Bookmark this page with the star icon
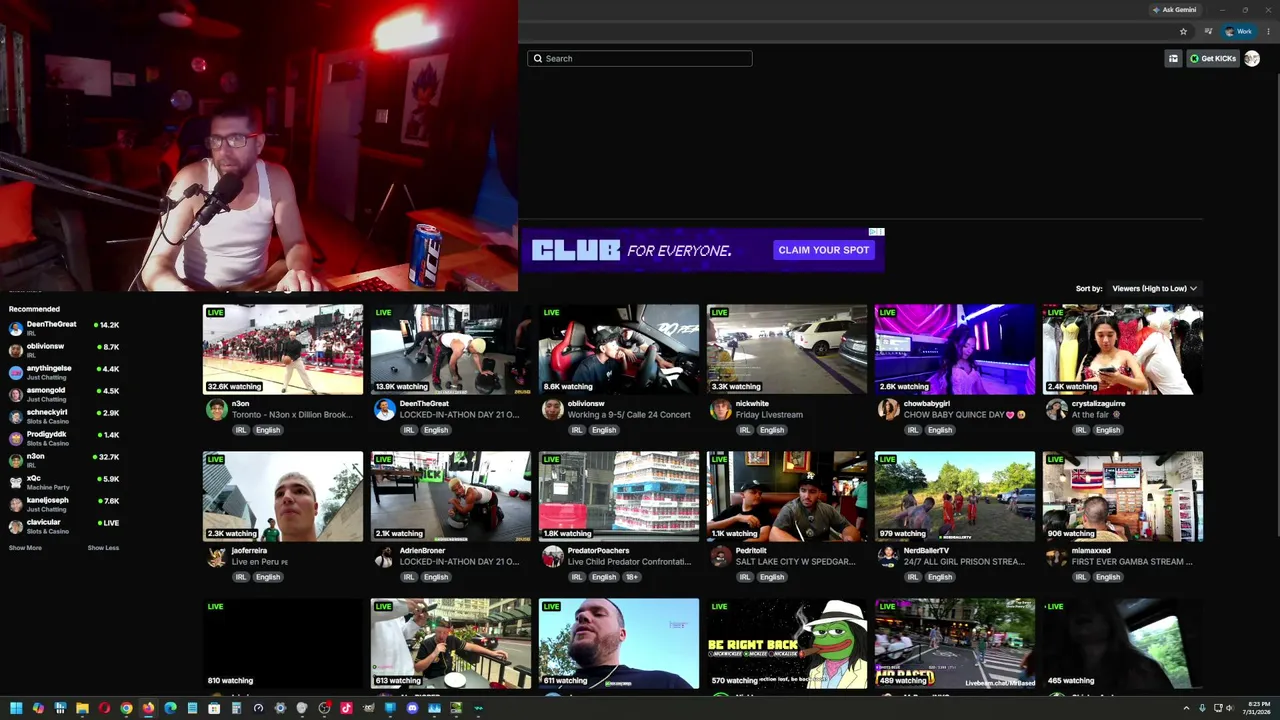Viewport: 1280px width, 720px height. (x=1183, y=32)
